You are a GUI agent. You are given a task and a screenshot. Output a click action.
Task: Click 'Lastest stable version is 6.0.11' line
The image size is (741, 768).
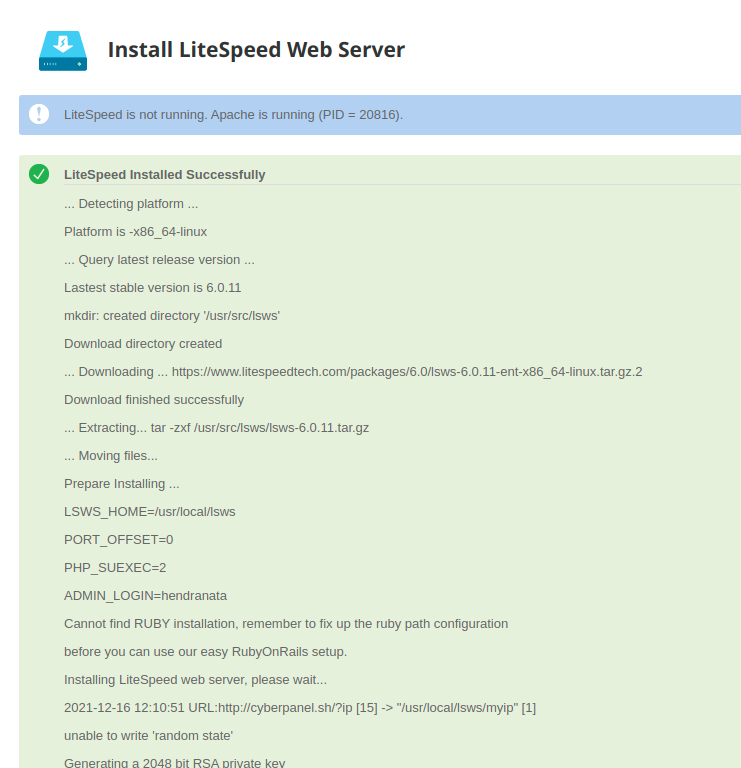click(153, 288)
